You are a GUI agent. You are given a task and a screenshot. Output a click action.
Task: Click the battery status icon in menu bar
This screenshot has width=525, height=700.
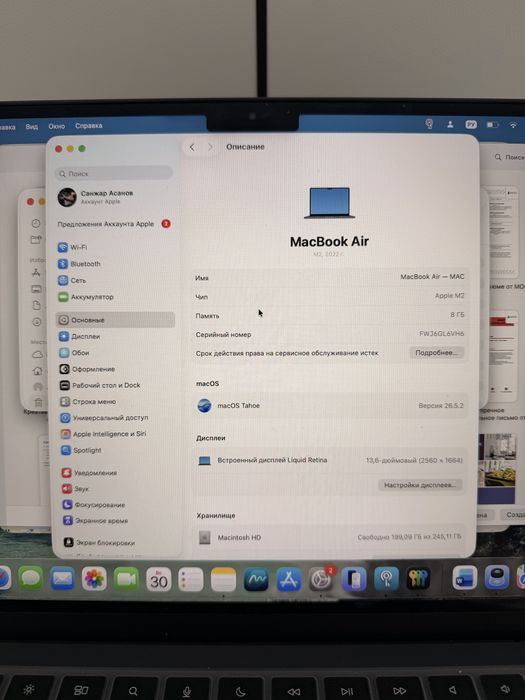[x=492, y=125]
